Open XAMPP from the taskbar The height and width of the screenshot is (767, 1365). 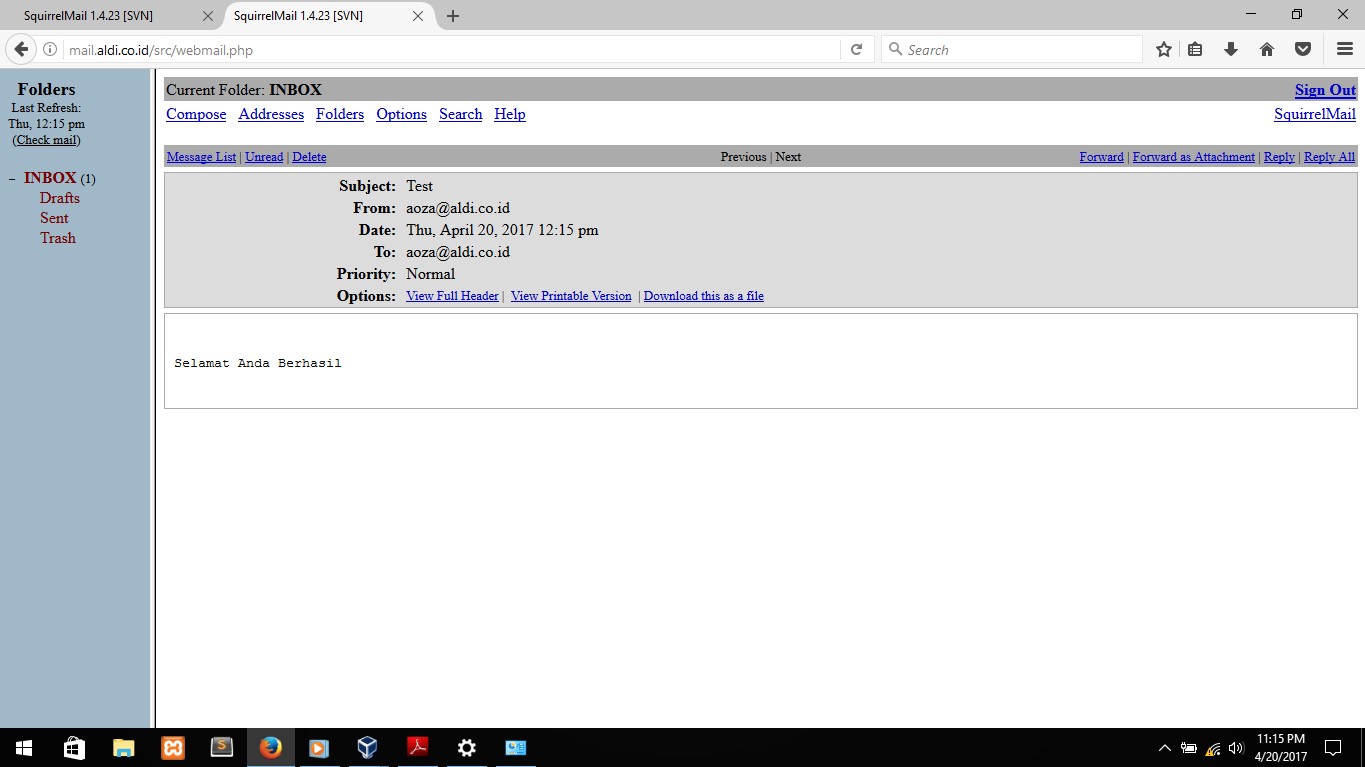[x=172, y=748]
